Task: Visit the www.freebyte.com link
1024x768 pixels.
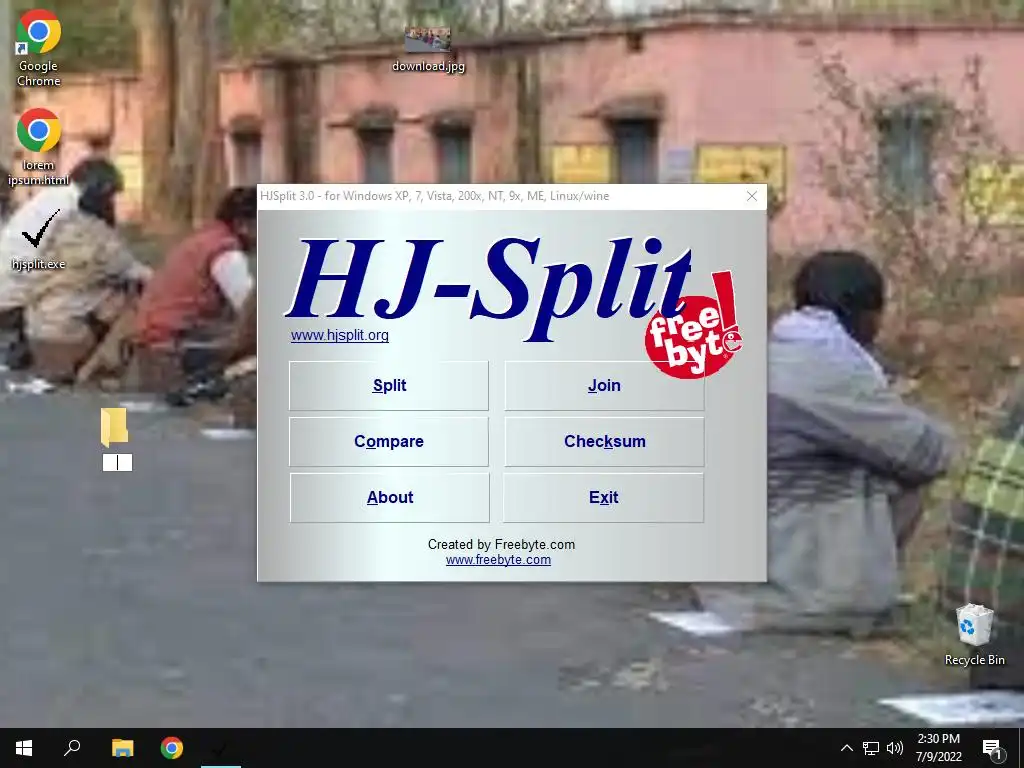Action: click(498, 560)
